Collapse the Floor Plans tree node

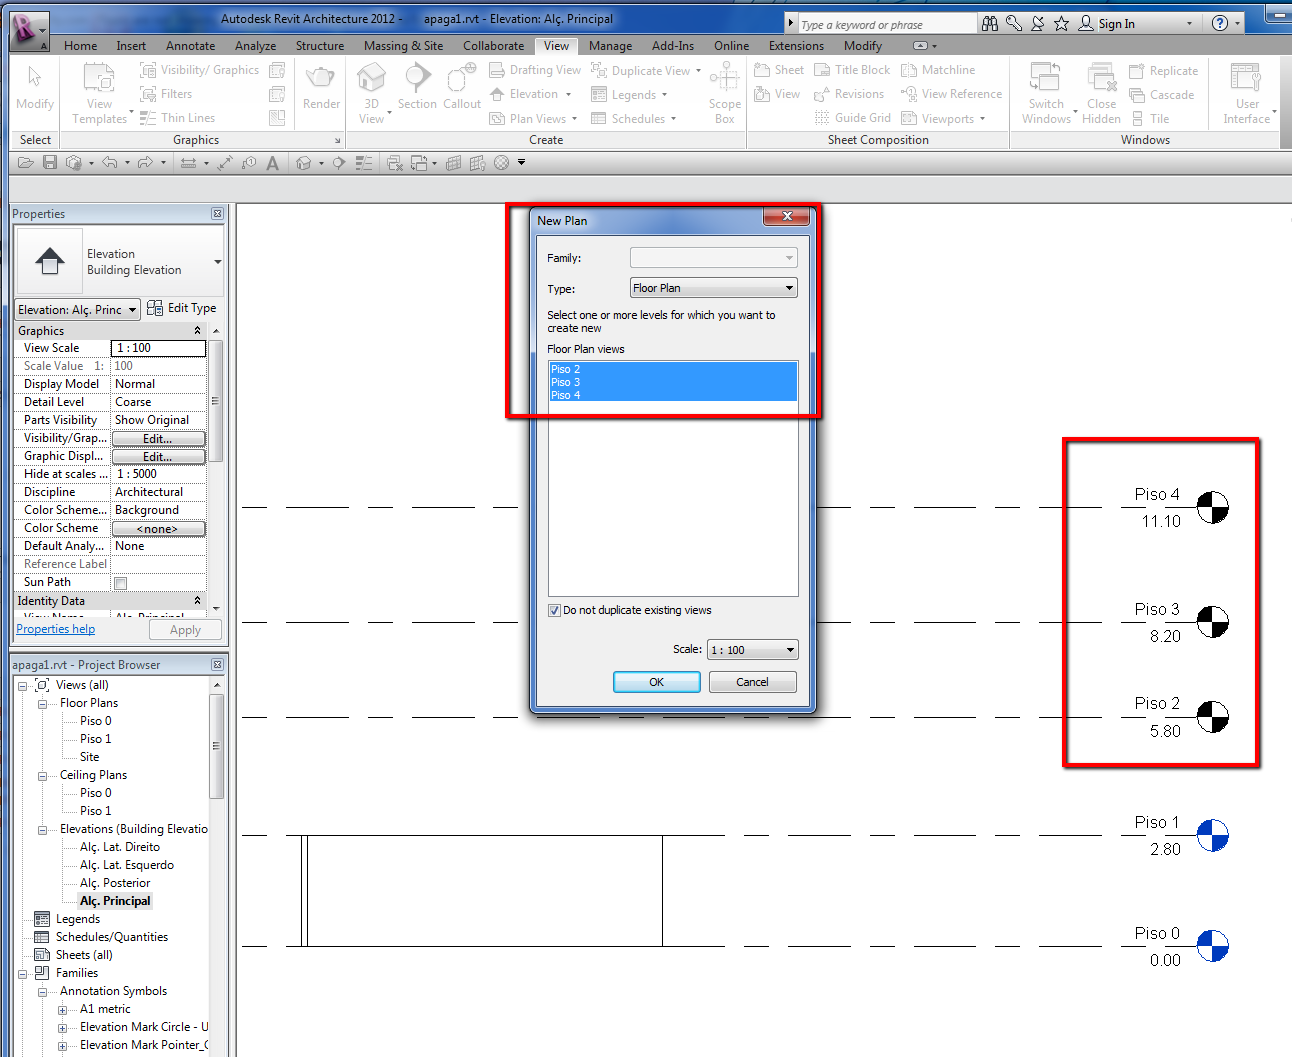click(43, 704)
